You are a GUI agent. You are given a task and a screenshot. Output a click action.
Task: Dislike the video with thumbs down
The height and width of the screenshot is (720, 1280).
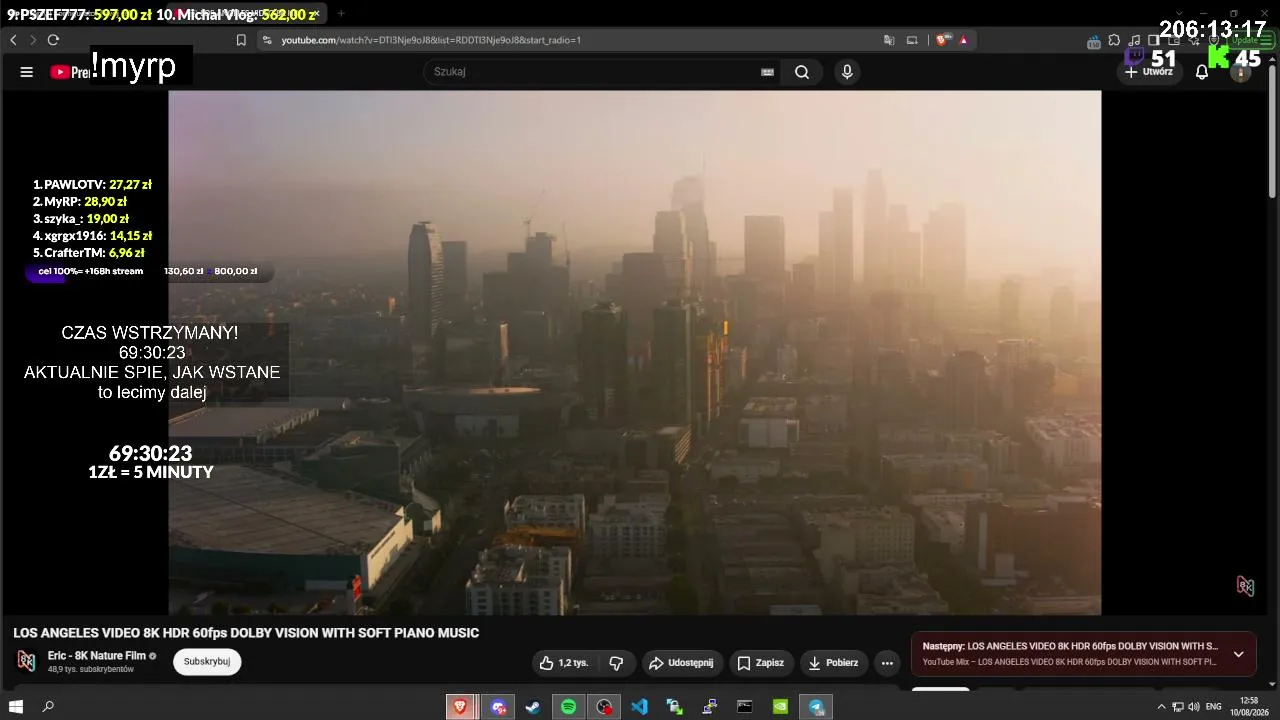tap(616, 663)
